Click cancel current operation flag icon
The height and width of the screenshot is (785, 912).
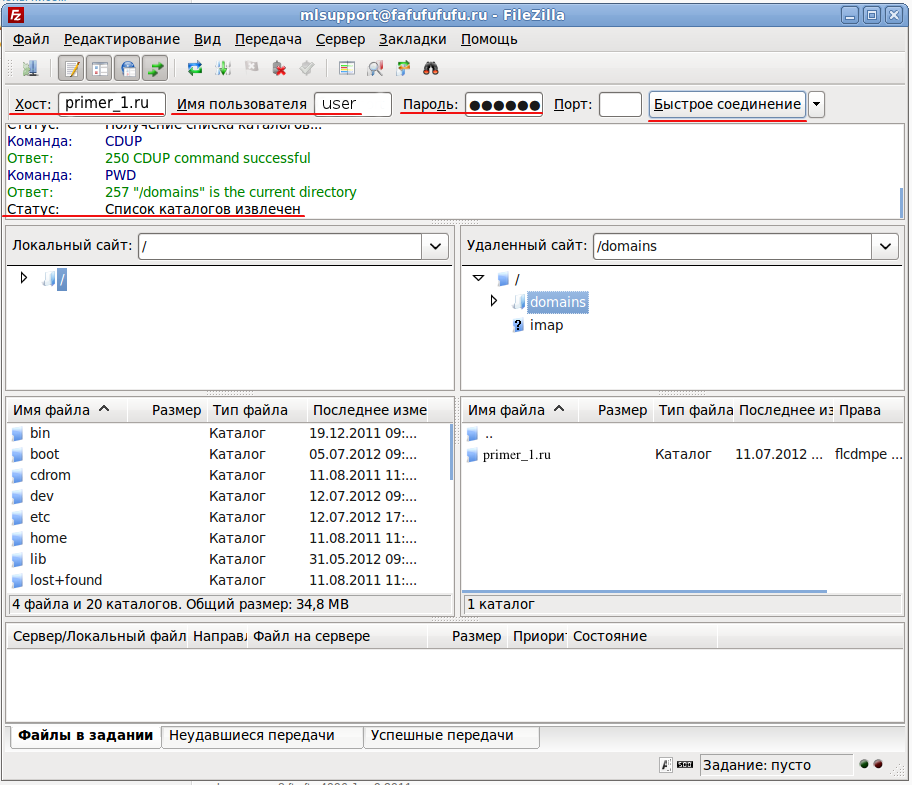[x=251, y=67]
